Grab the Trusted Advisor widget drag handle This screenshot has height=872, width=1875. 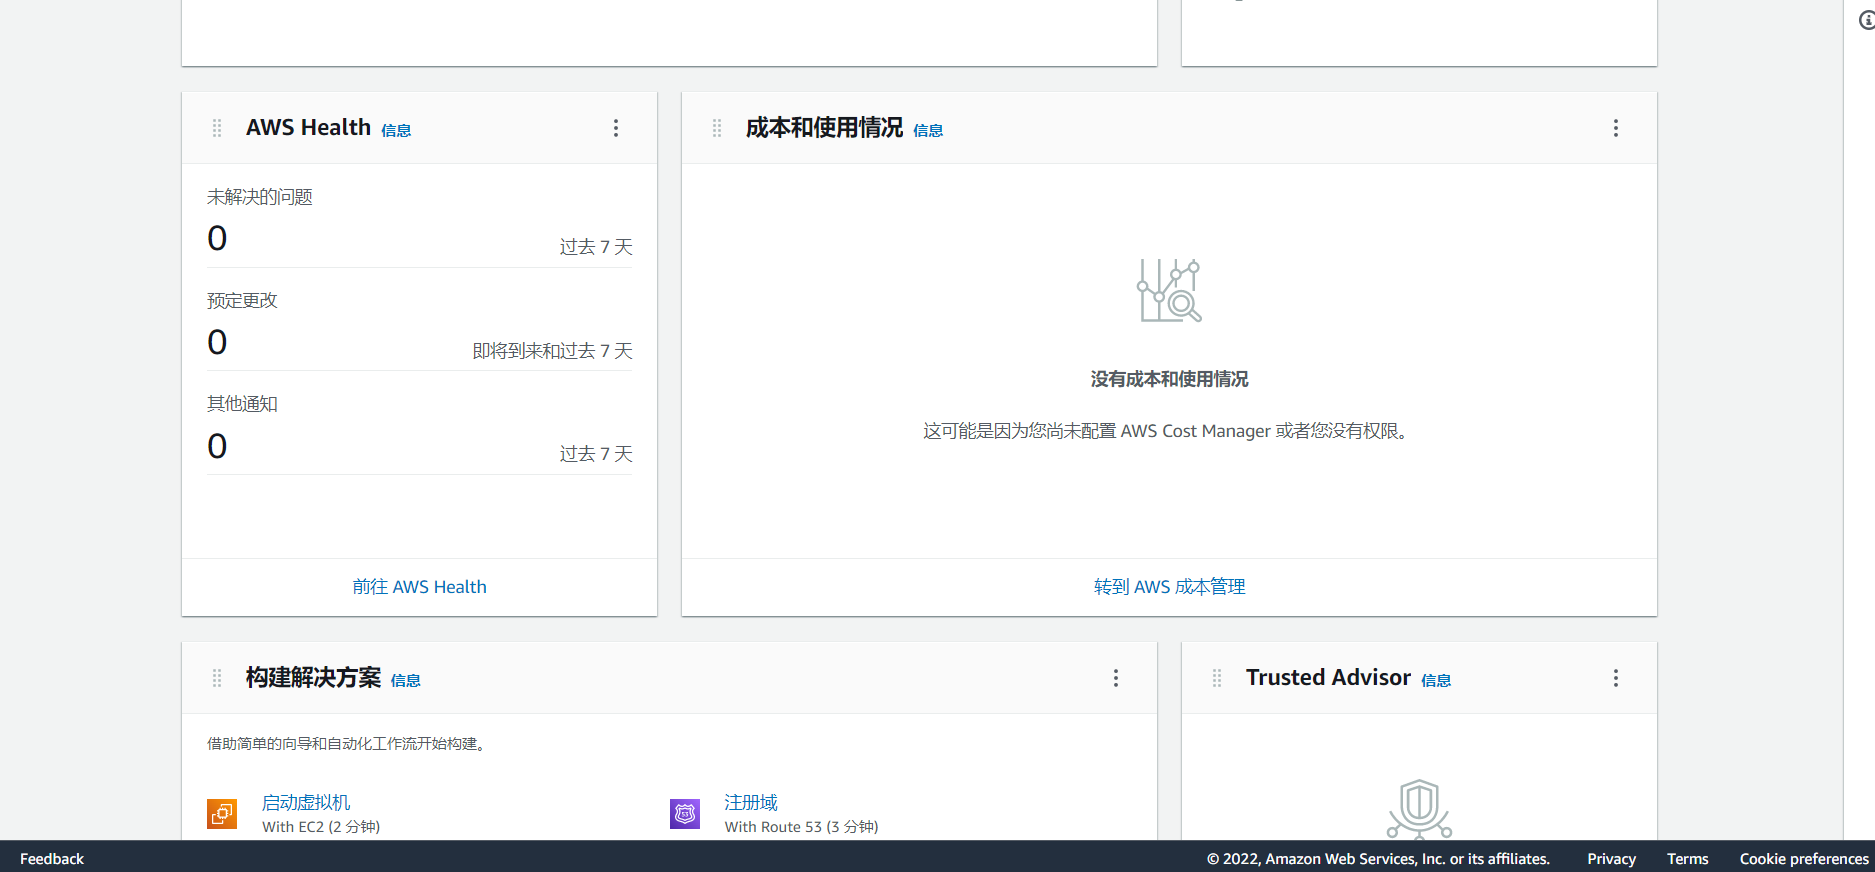[1217, 678]
